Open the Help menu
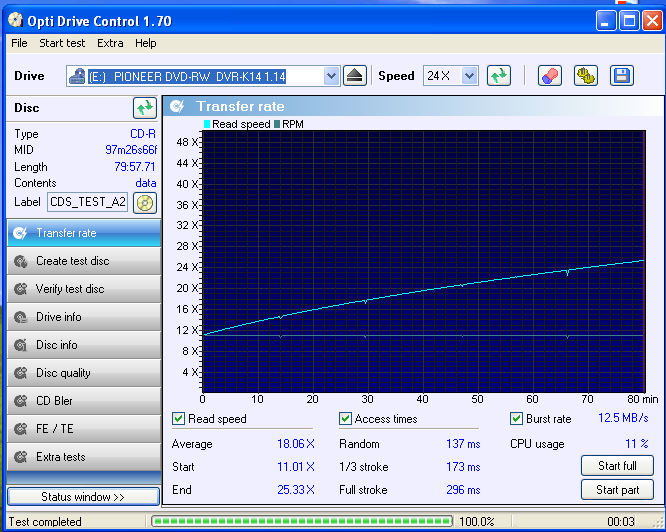The image size is (666, 532). click(146, 43)
